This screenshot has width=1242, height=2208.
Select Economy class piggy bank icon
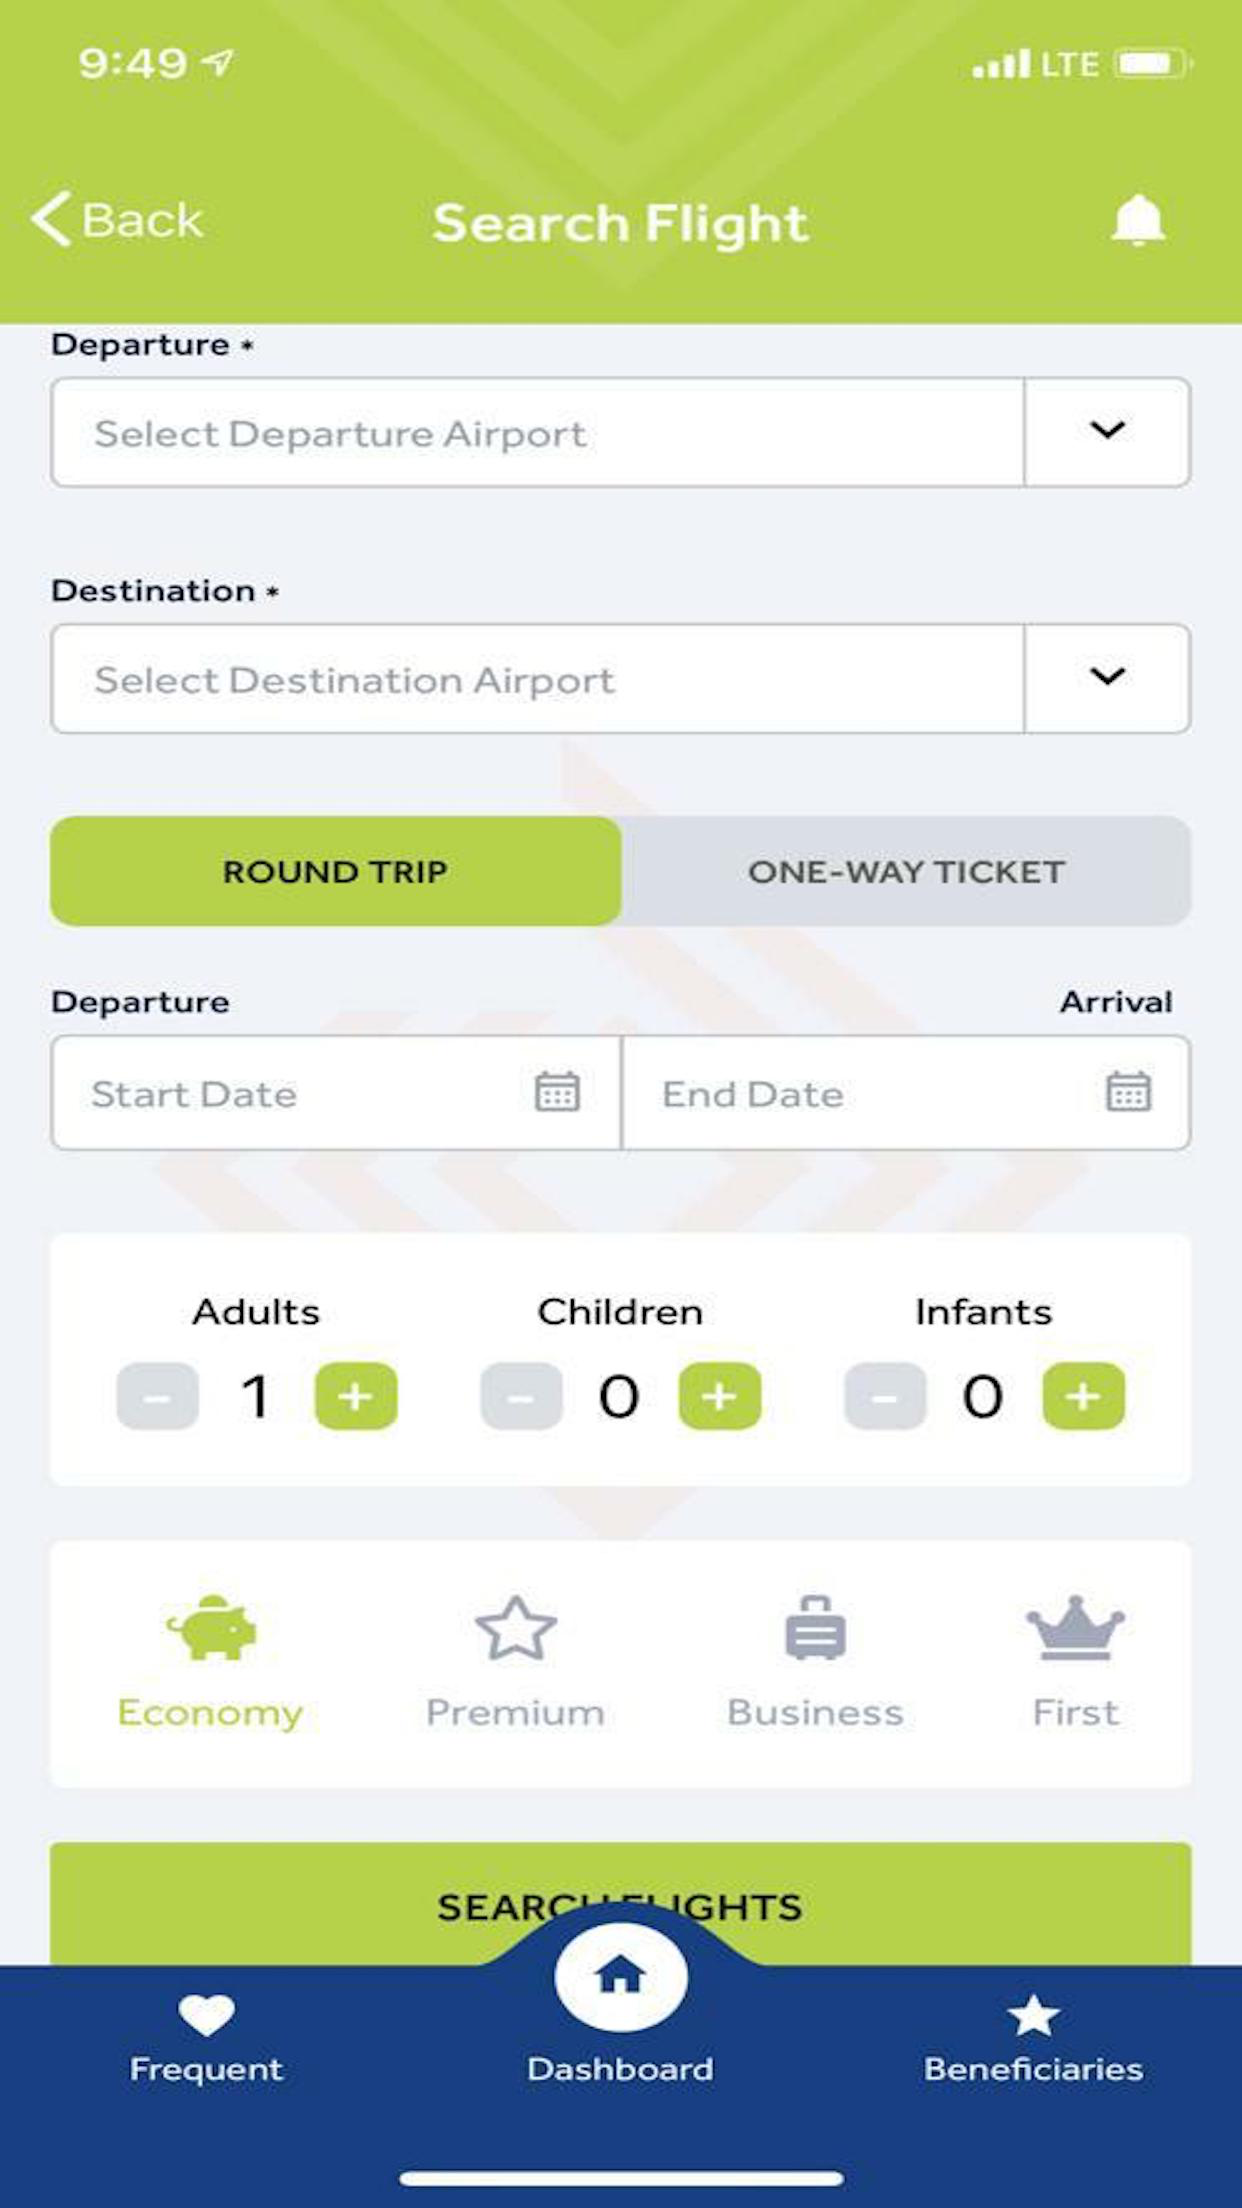[x=211, y=1628]
